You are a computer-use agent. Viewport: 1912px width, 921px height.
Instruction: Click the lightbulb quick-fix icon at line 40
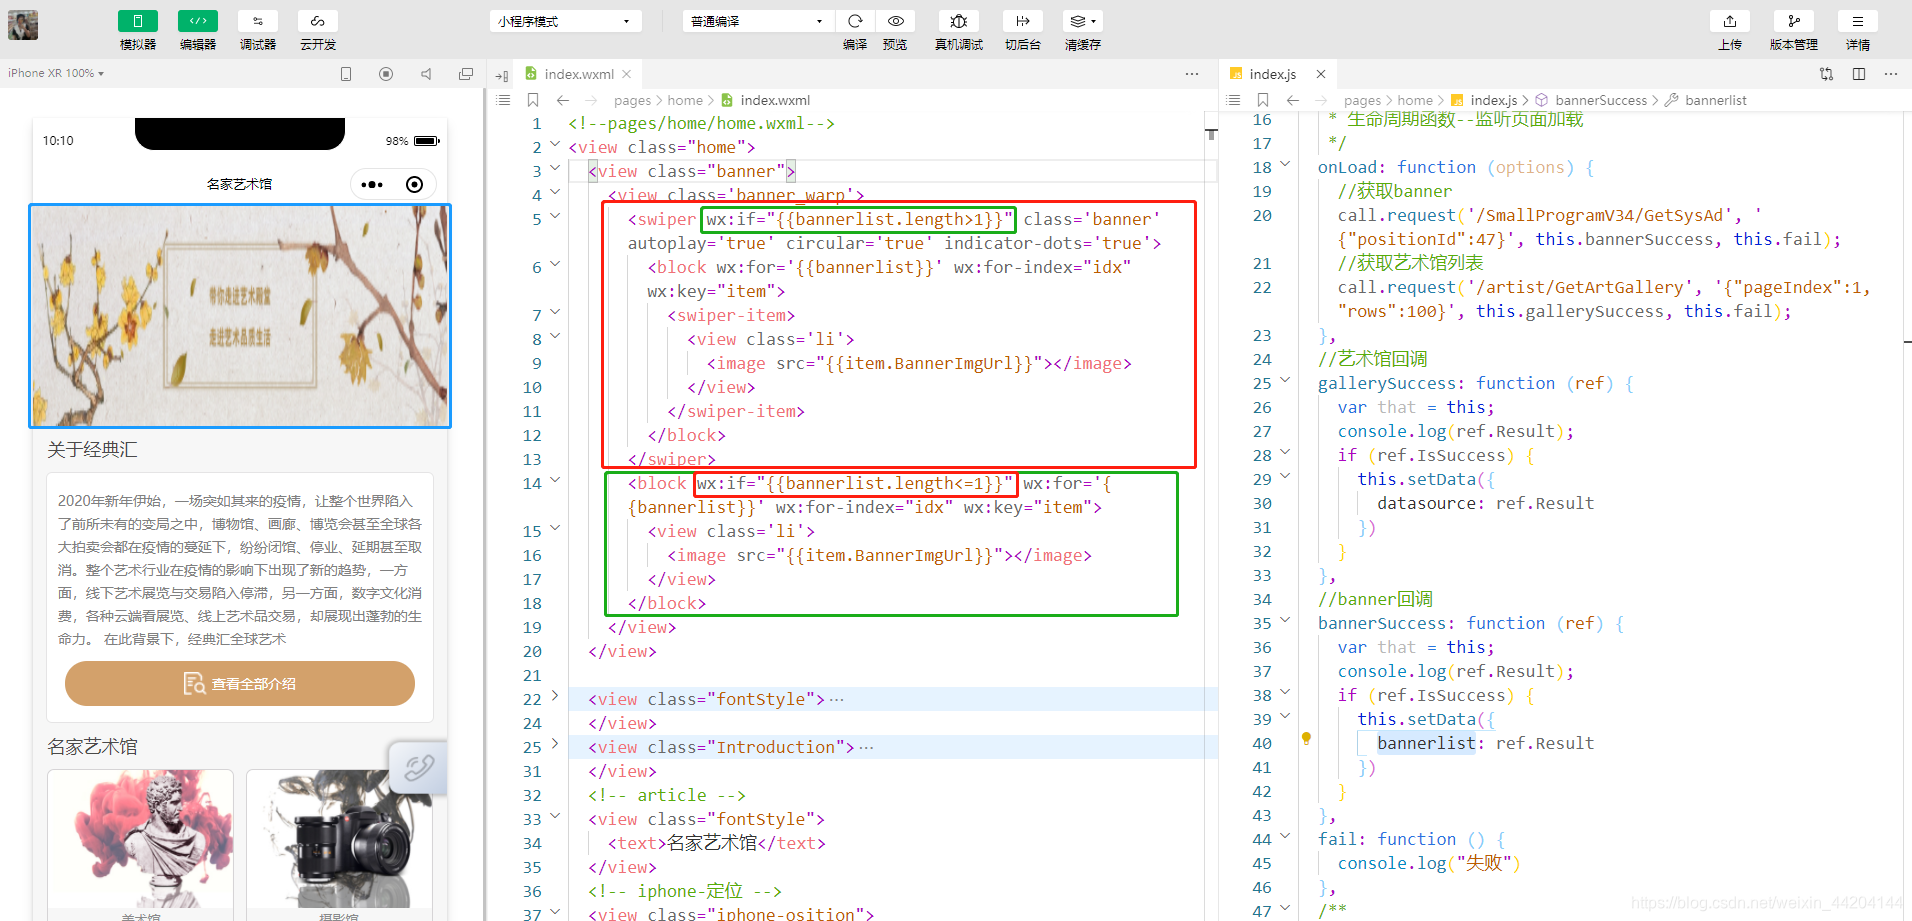1306,739
